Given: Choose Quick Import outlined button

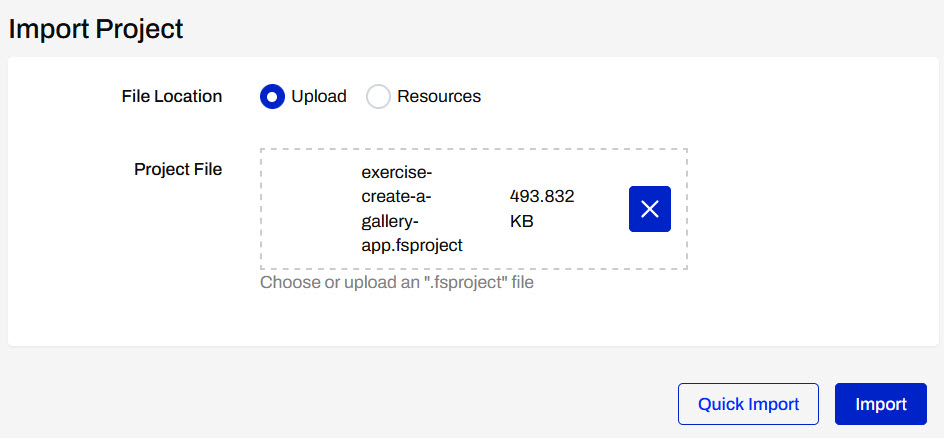Looking at the screenshot, I should point(748,404).
